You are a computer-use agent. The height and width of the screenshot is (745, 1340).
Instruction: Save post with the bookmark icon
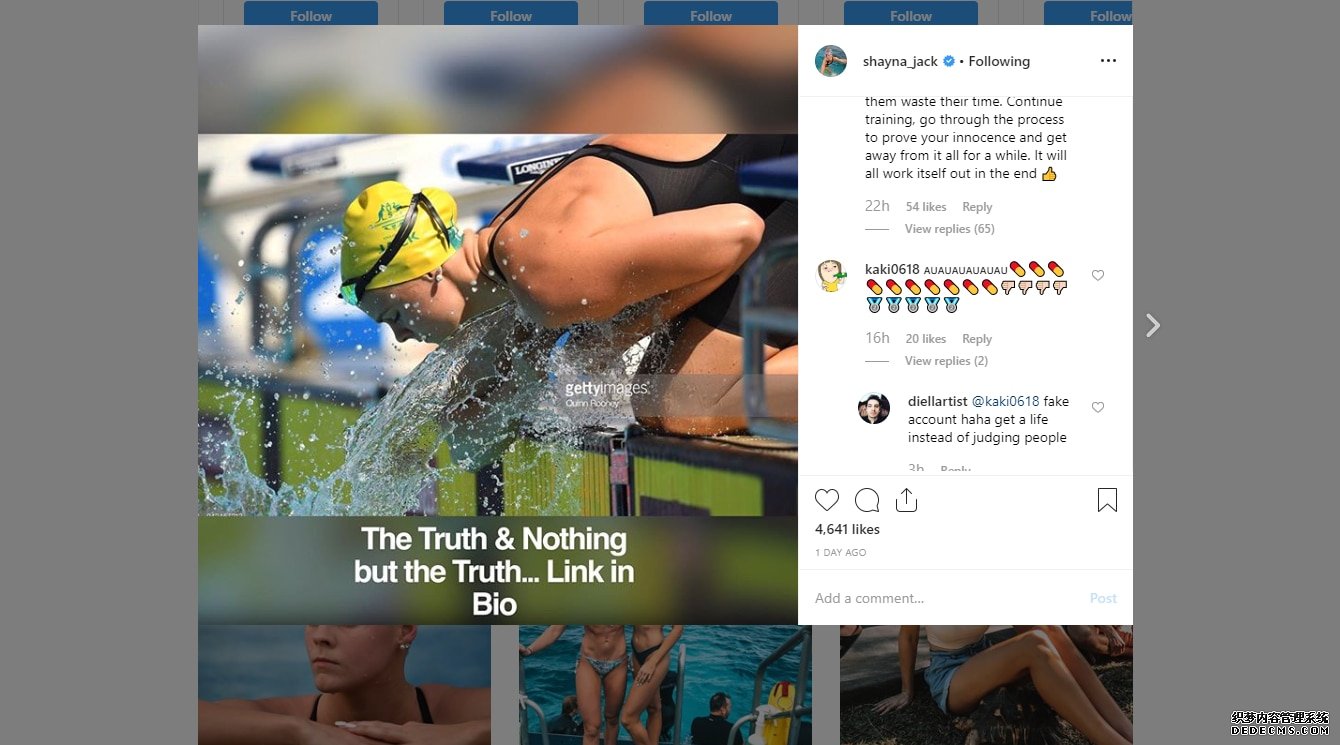click(1107, 500)
